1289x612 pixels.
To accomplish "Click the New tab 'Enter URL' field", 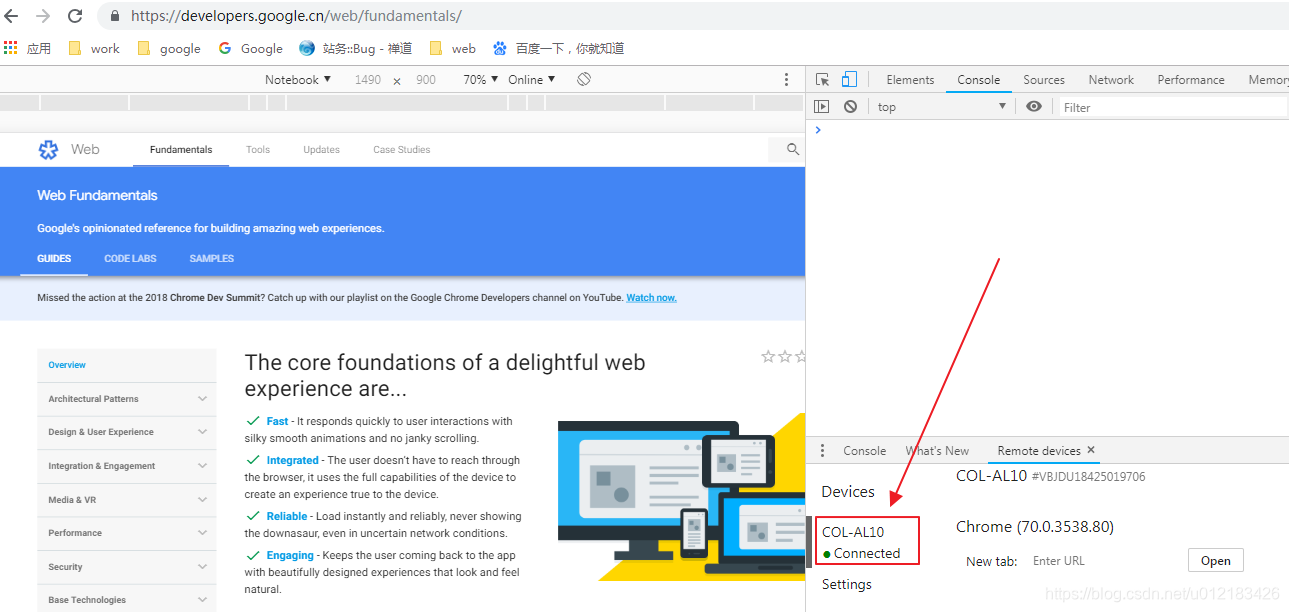I will click(1103, 561).
